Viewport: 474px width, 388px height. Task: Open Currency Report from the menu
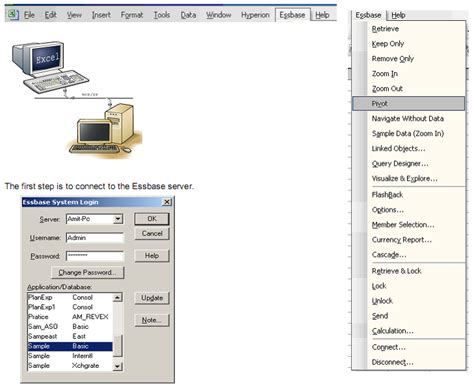[409, 240]
